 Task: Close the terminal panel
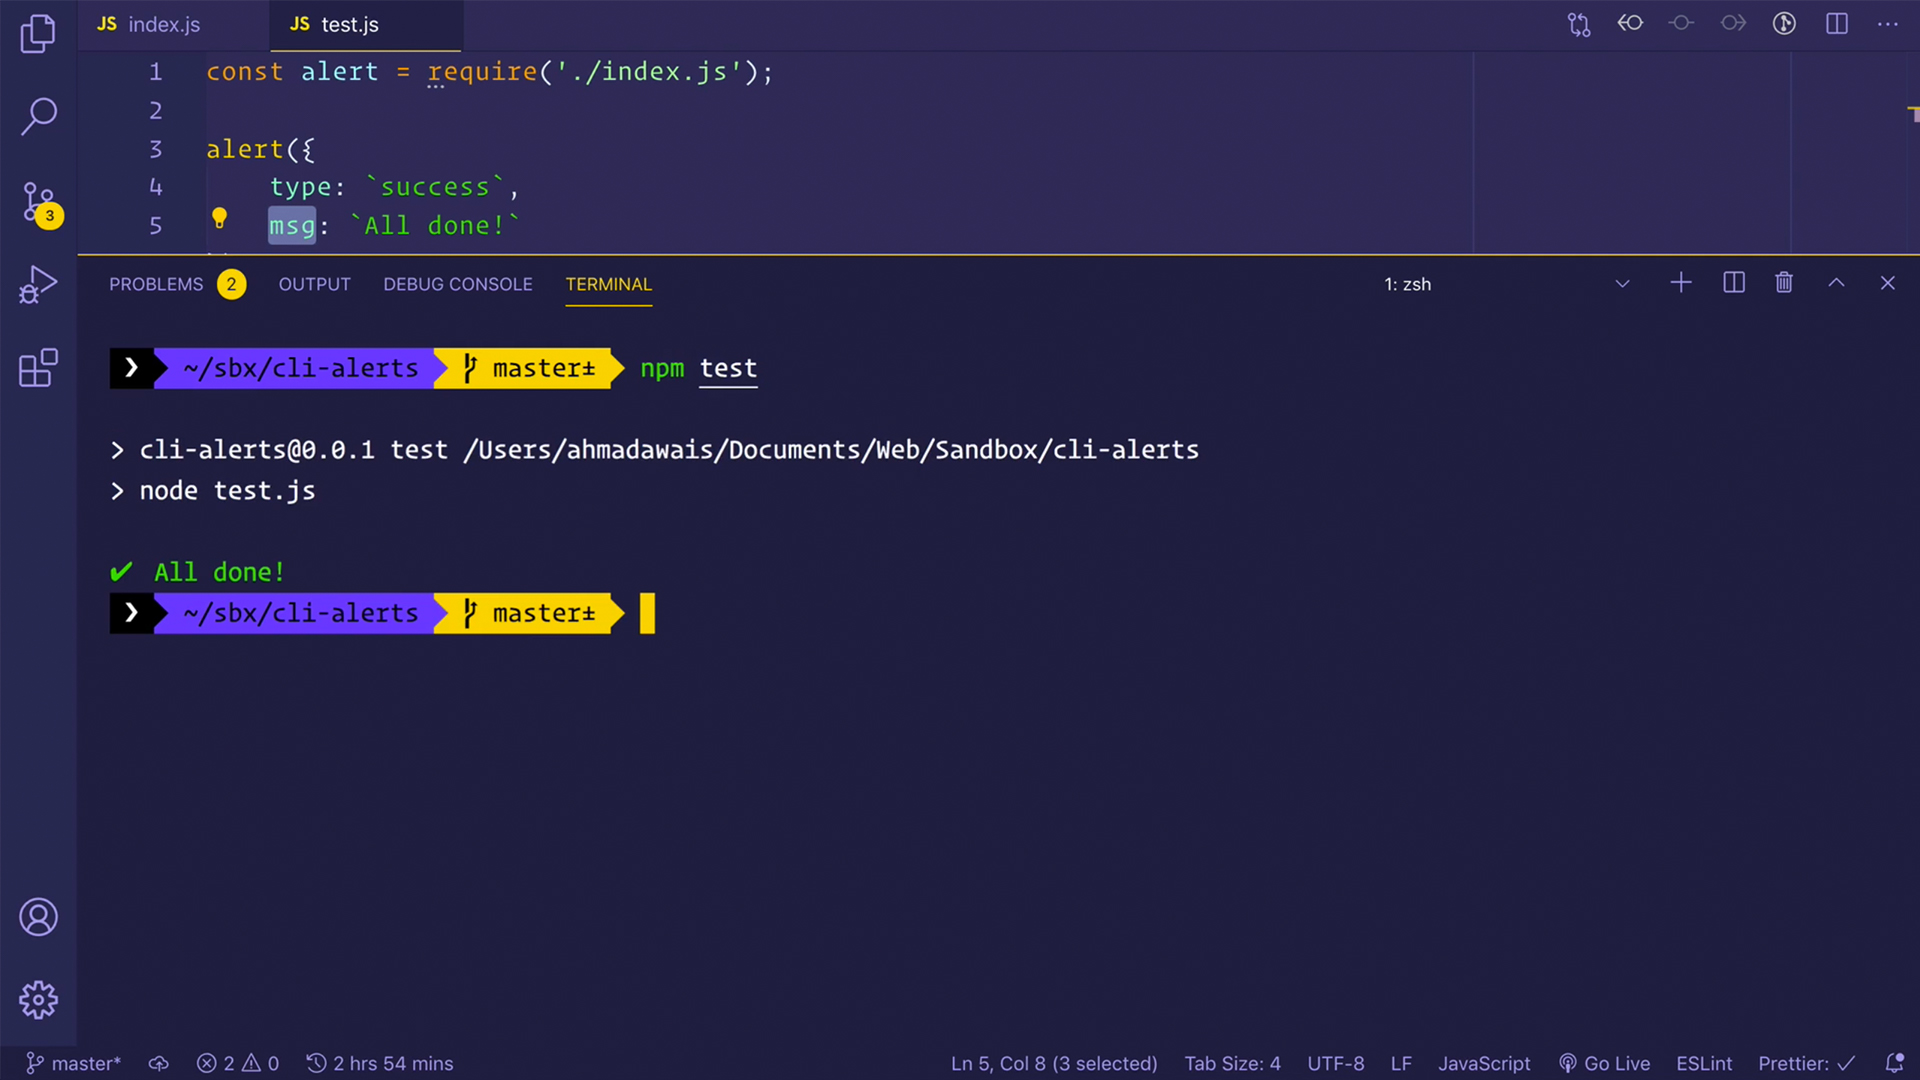(x=1888, y=283)
